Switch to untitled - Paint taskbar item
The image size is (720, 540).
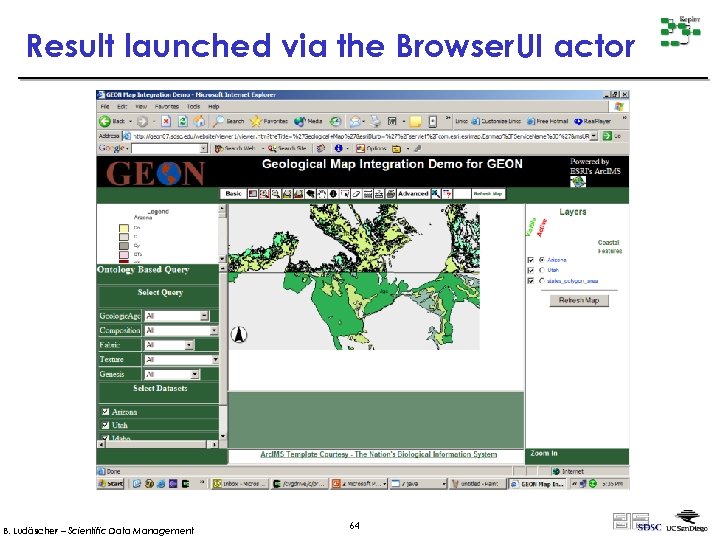click(476, 484)
